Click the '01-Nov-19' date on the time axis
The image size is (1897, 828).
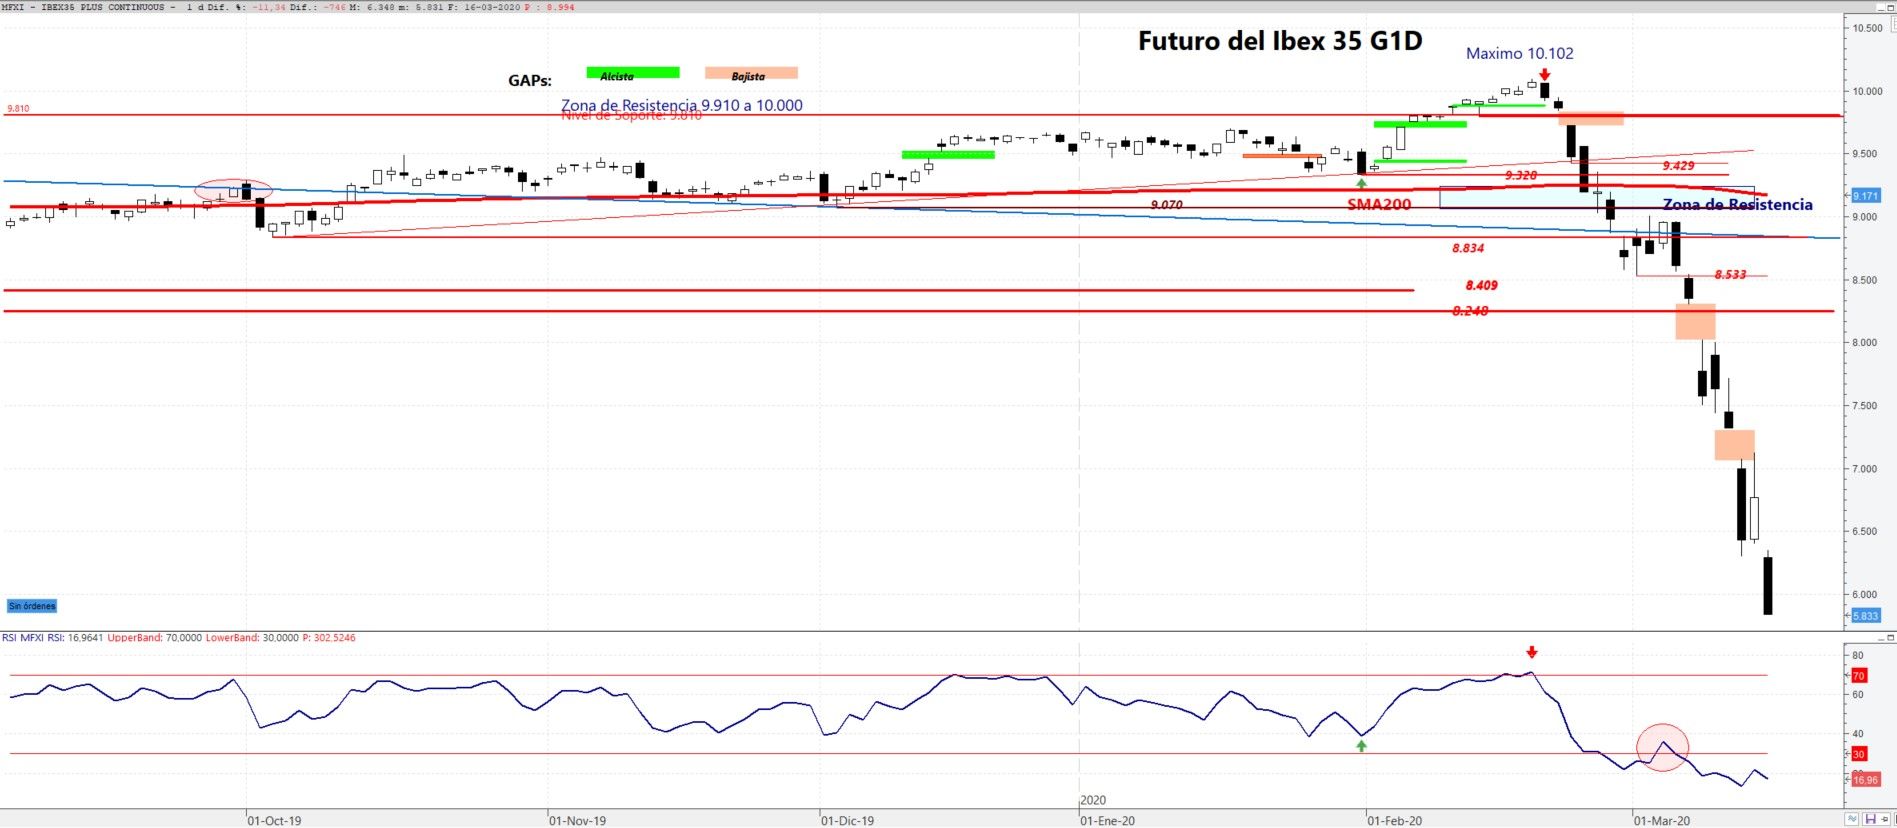coord(577,821)
